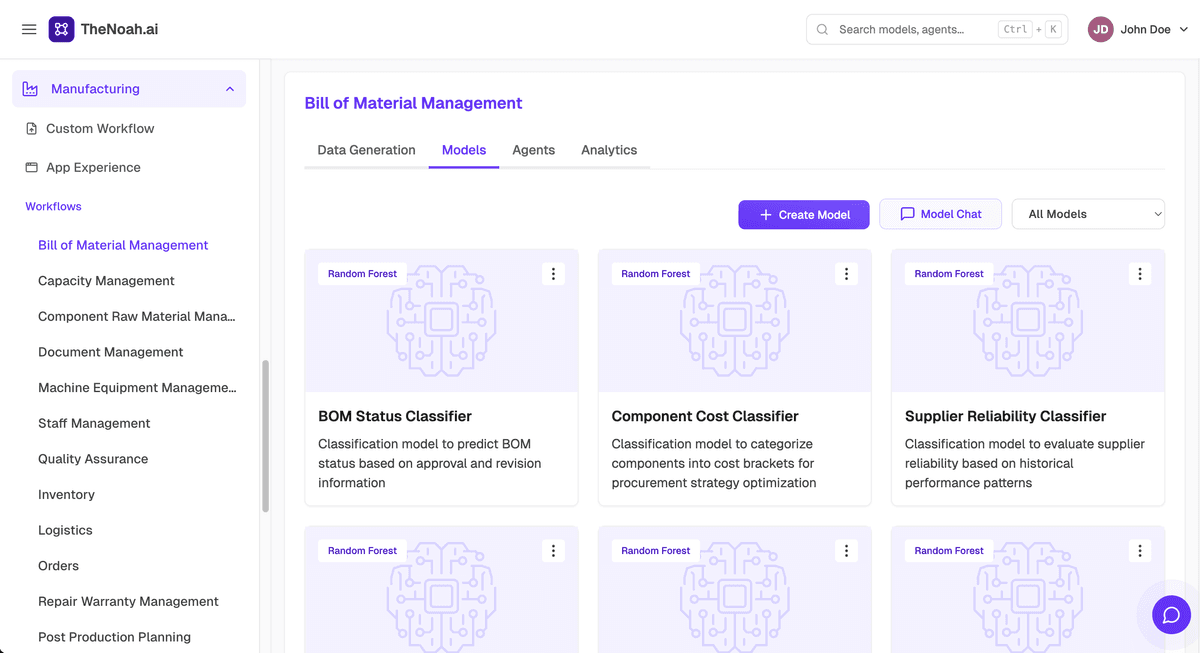Click Random Forest tag on Component Cost Classifier
This screenshot has height=653, width=1200.
[x=655, y=274]
